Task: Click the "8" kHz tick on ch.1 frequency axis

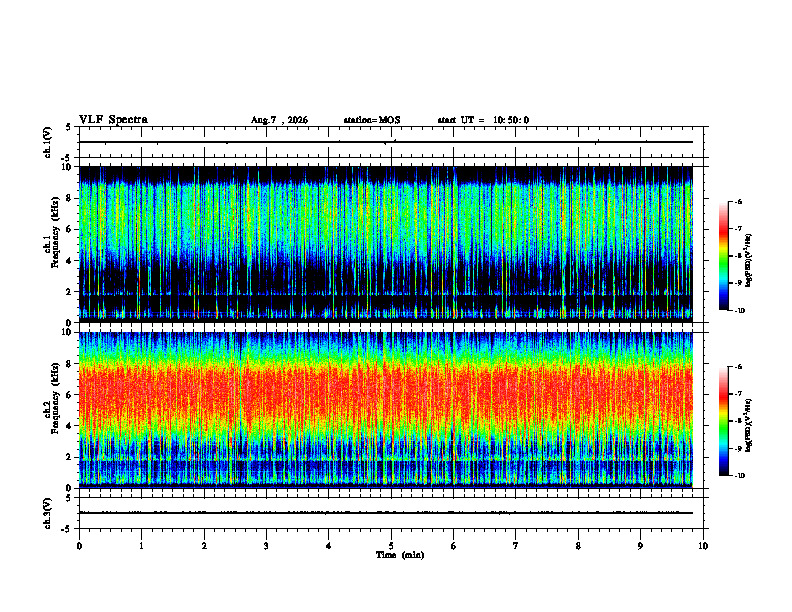Action: click(x=69, y=198)
